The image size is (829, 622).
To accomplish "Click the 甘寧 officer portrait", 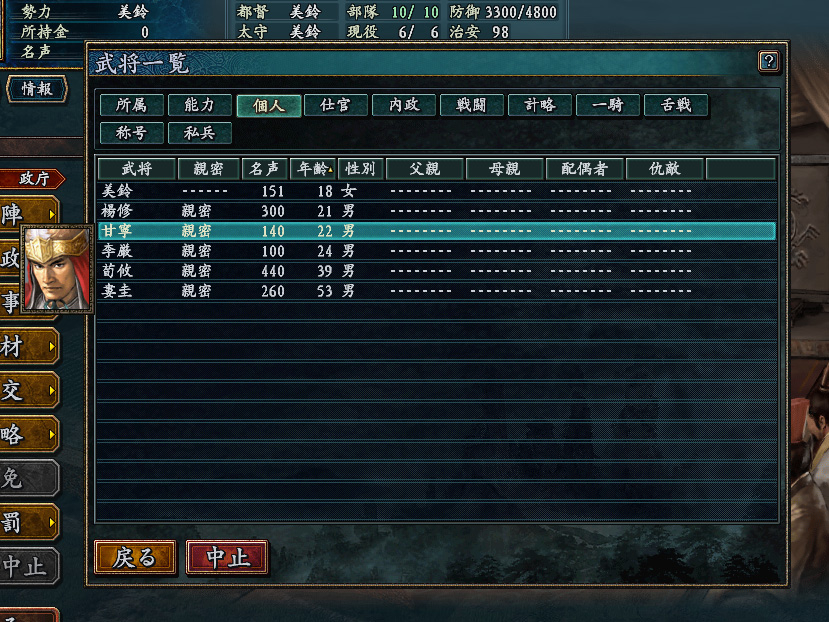I will pos(57,269).
